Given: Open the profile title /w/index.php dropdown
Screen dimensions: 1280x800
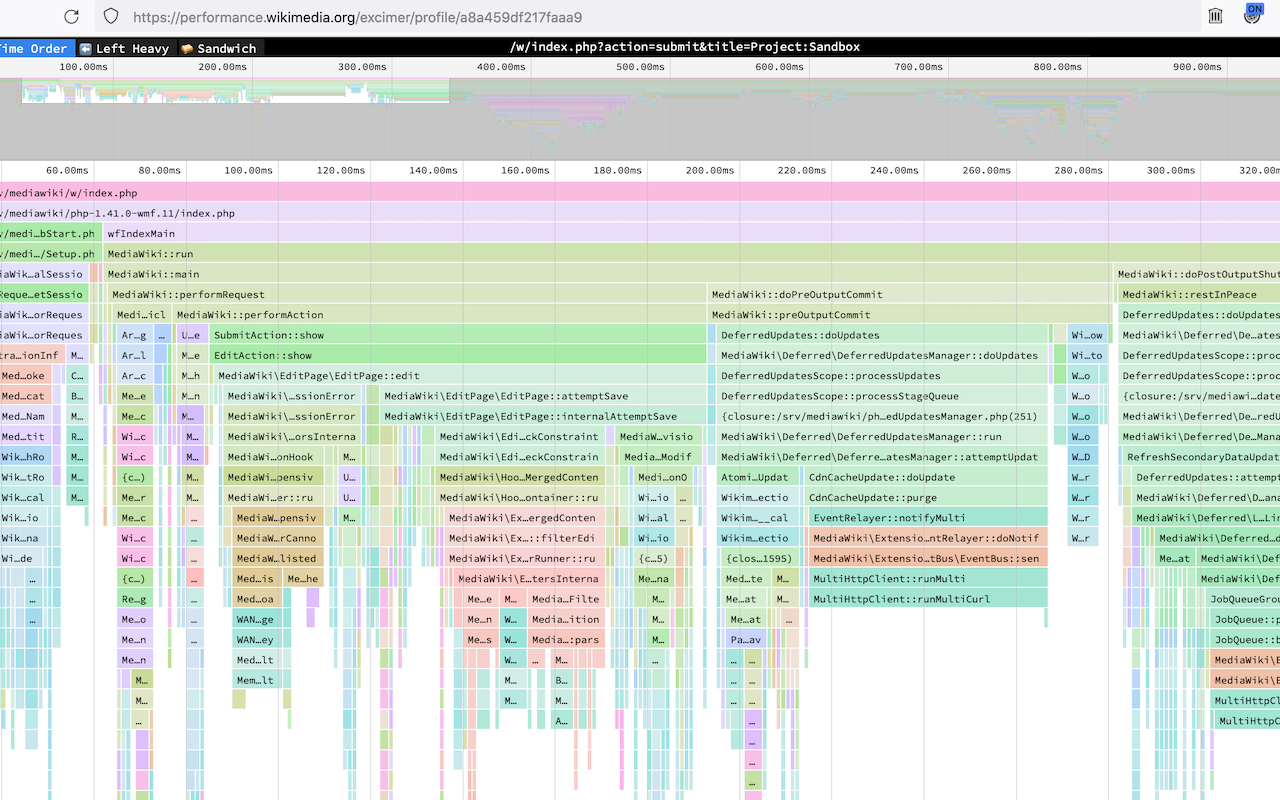Looking at the screenshot, I should tap(684, 47).
